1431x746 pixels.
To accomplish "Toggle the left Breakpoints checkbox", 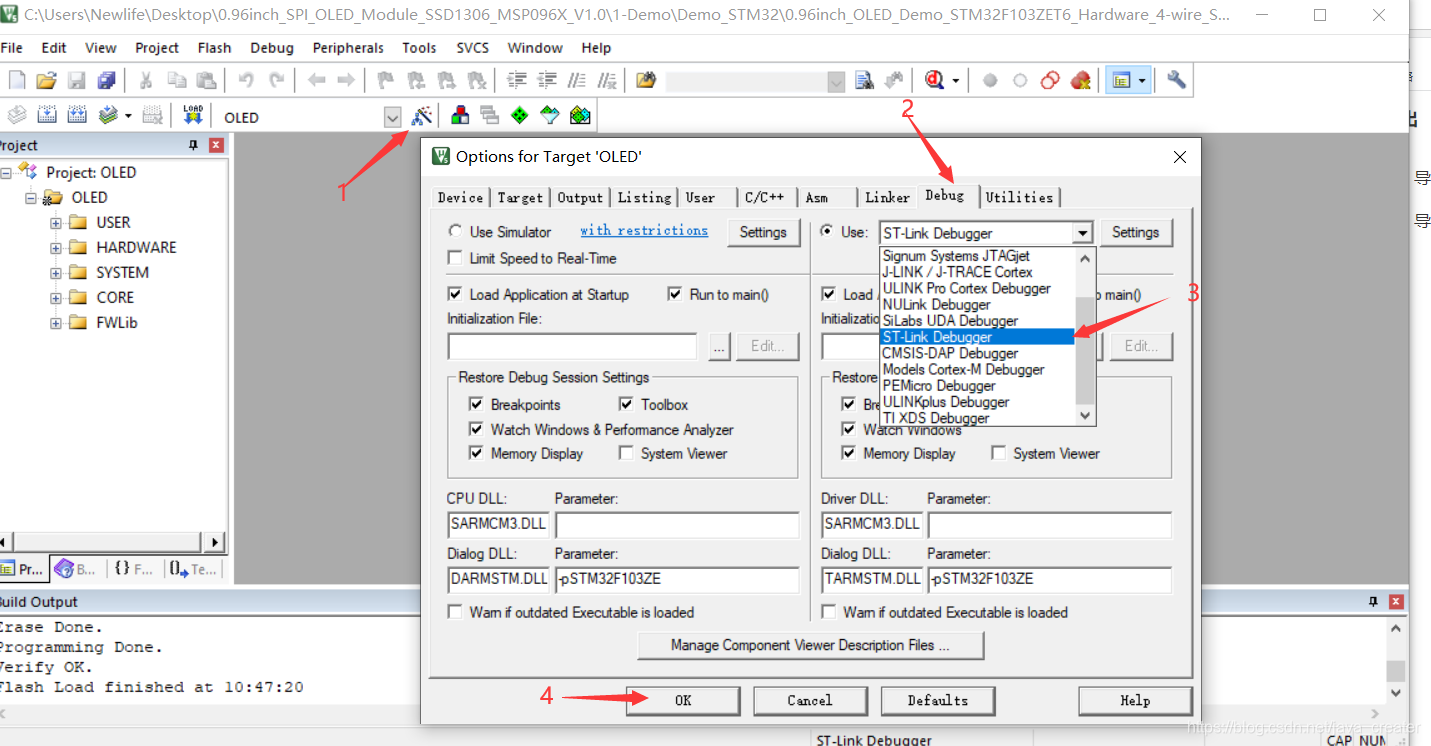I will point(477,404).
